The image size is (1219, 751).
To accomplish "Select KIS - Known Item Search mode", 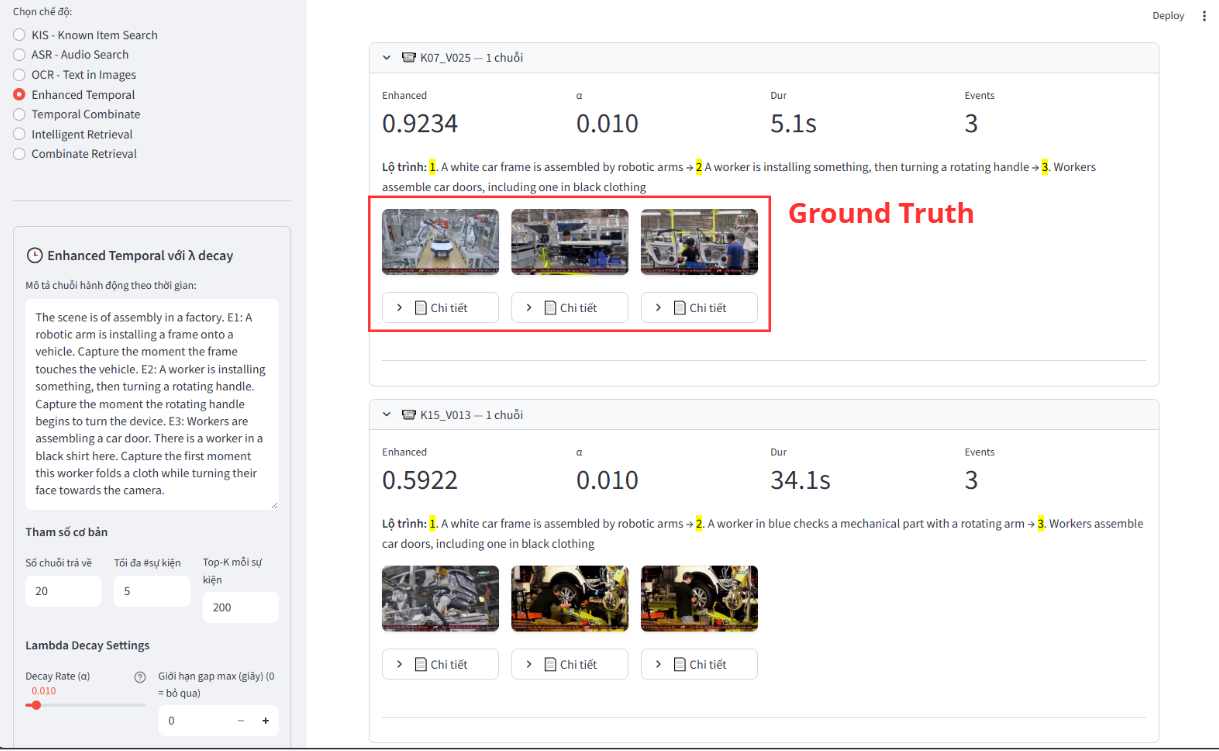I will coord(19,35).
